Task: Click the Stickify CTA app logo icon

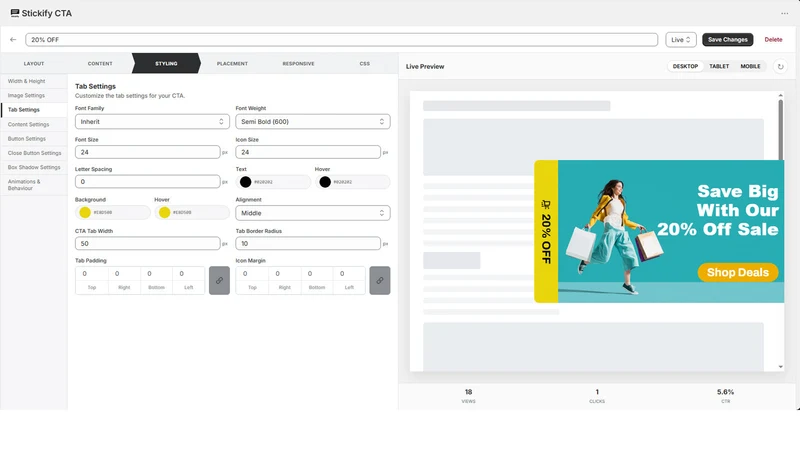Action: [15, 13]
